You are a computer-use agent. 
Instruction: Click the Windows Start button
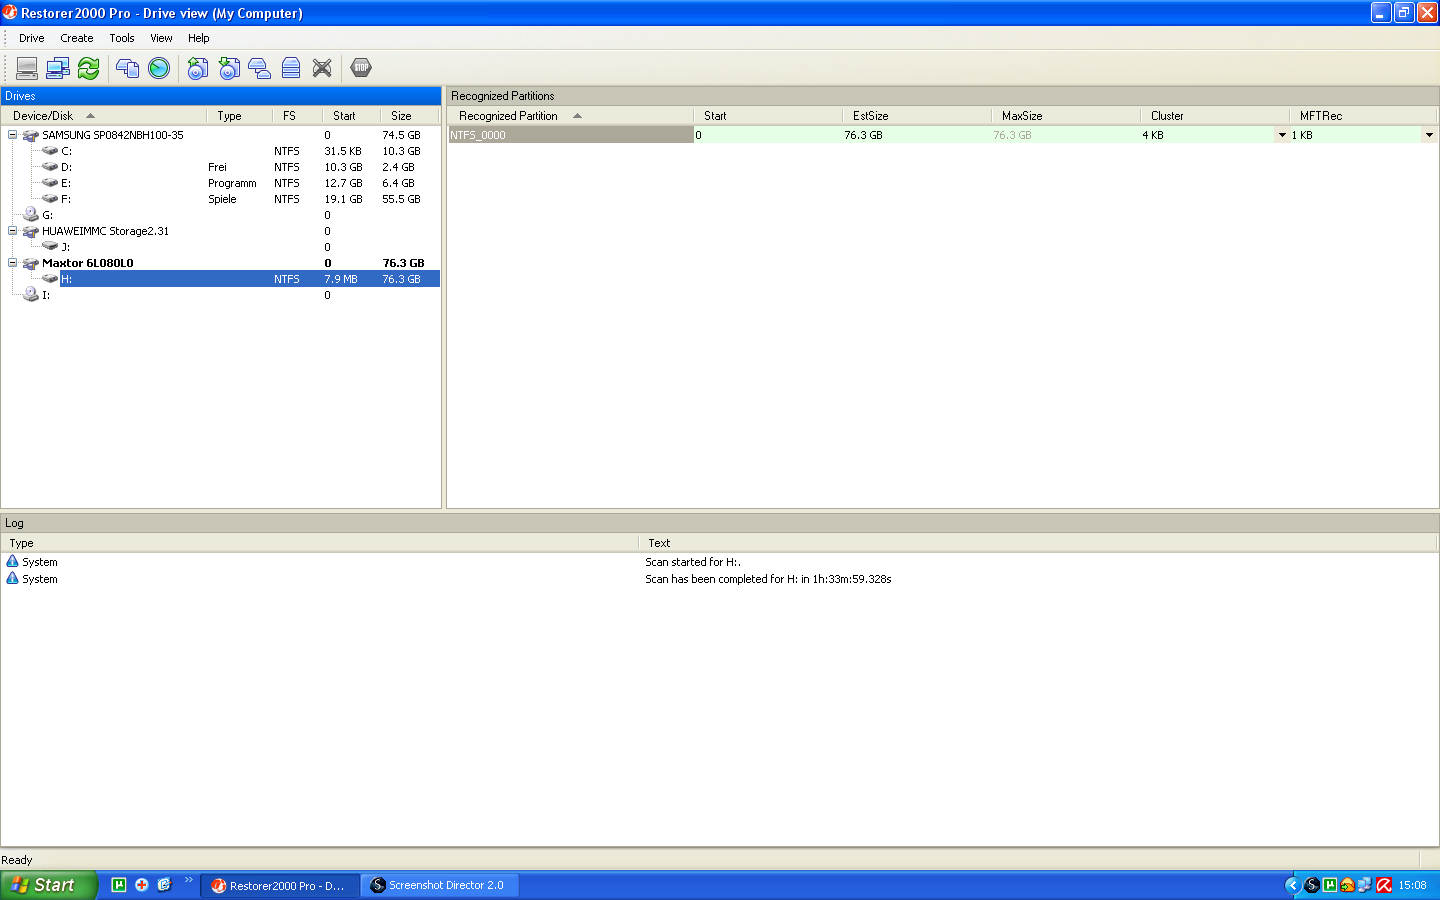pos(48,885)
